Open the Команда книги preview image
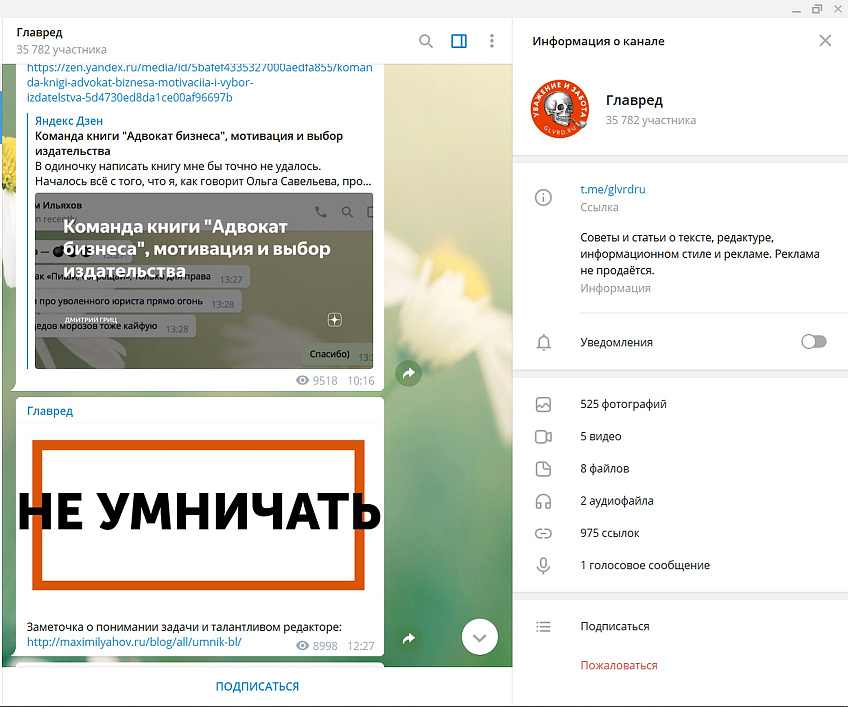The height and width of the screenshot is (707, 848). pyautogui.click(x=204, y=281)
